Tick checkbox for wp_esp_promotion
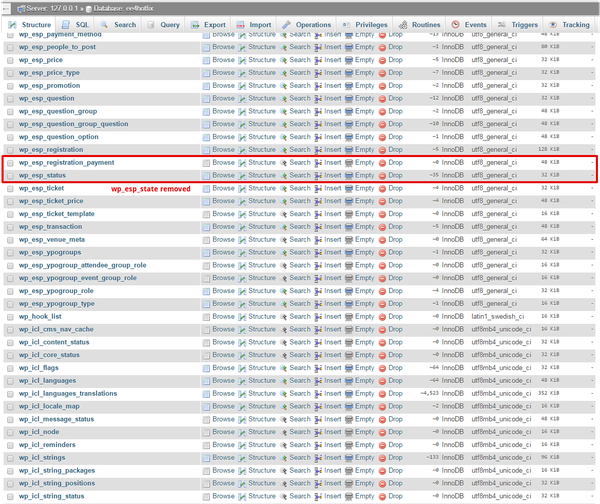This screenshot has height=504, width=600. [x=10, y=86]
